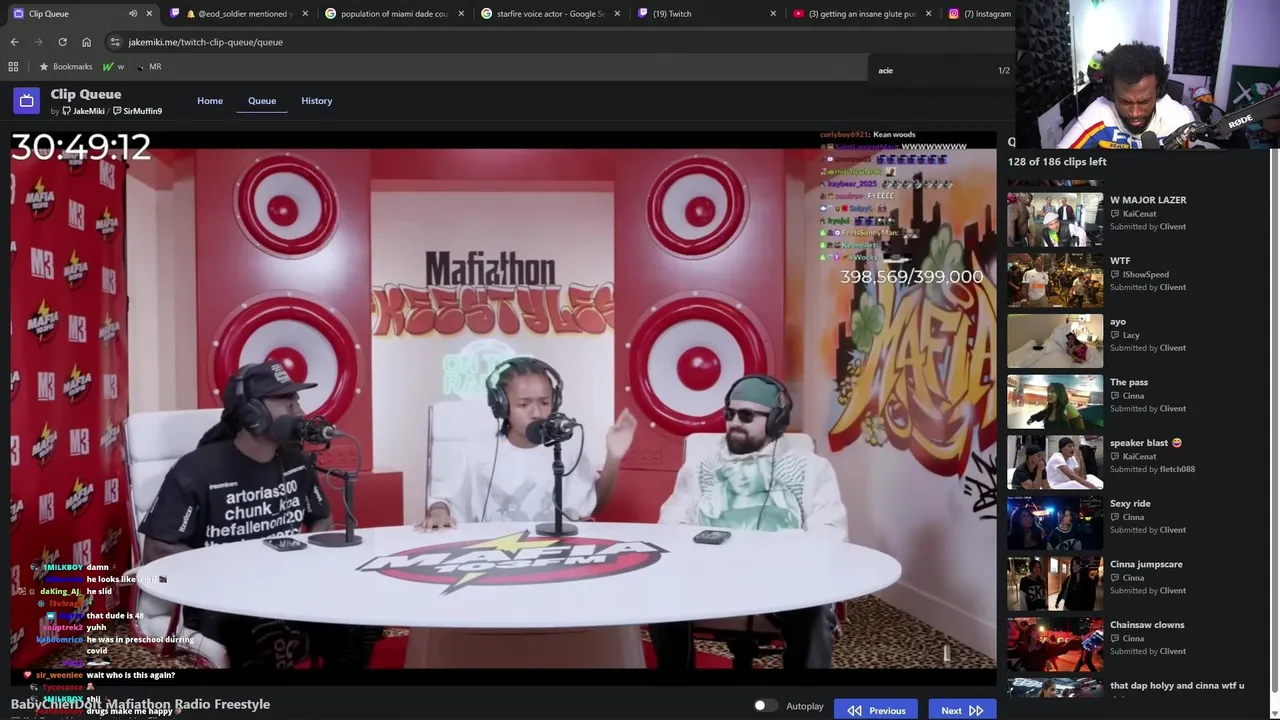The image size is (1280, 720).
Task: Switch to the (7) Instagram tab
Action: (980, 14)
